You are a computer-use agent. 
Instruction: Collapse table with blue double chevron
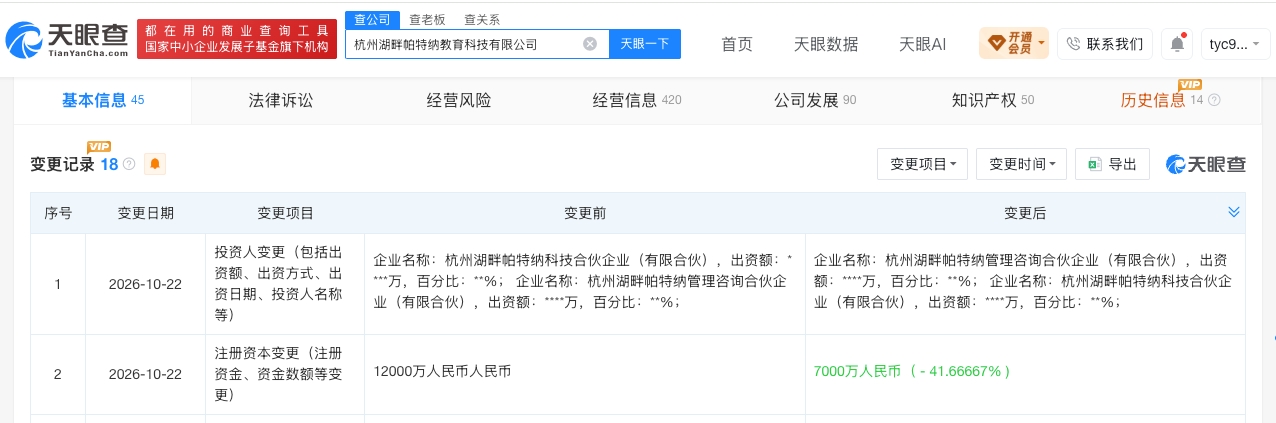pyautogui.click(x=1234, y=212)
